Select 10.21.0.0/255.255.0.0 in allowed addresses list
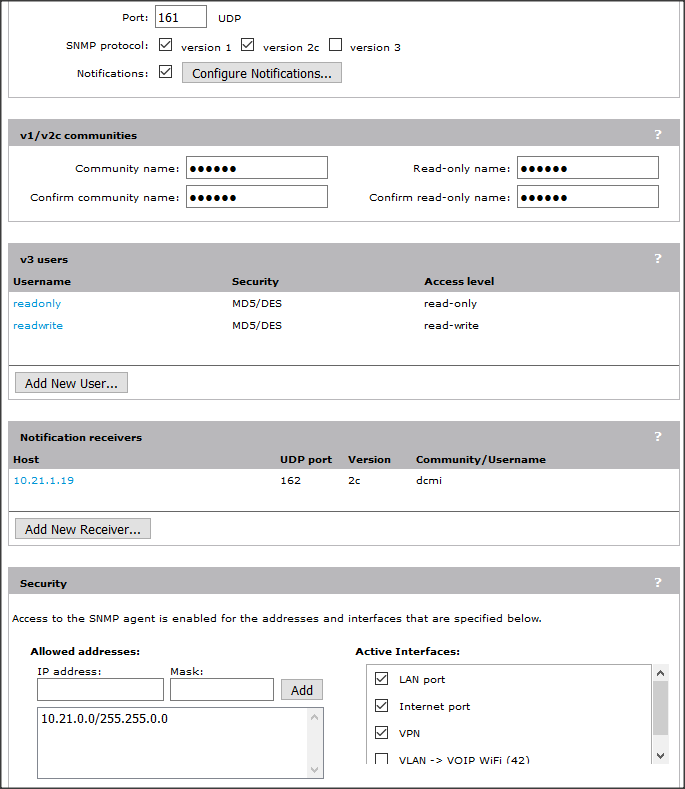Image resolution: width=685 pixels, height=789 pixels. click(x=104, y=719)
